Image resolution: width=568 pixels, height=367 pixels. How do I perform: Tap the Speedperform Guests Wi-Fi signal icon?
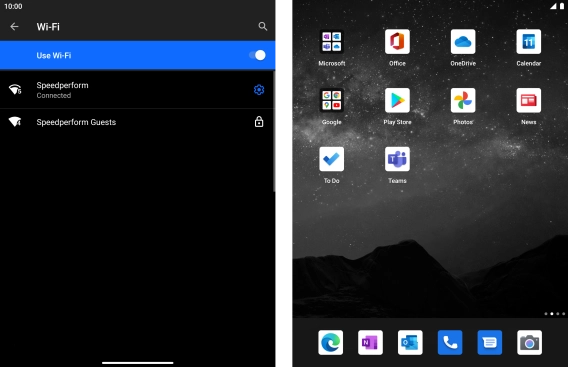(15, 122)
